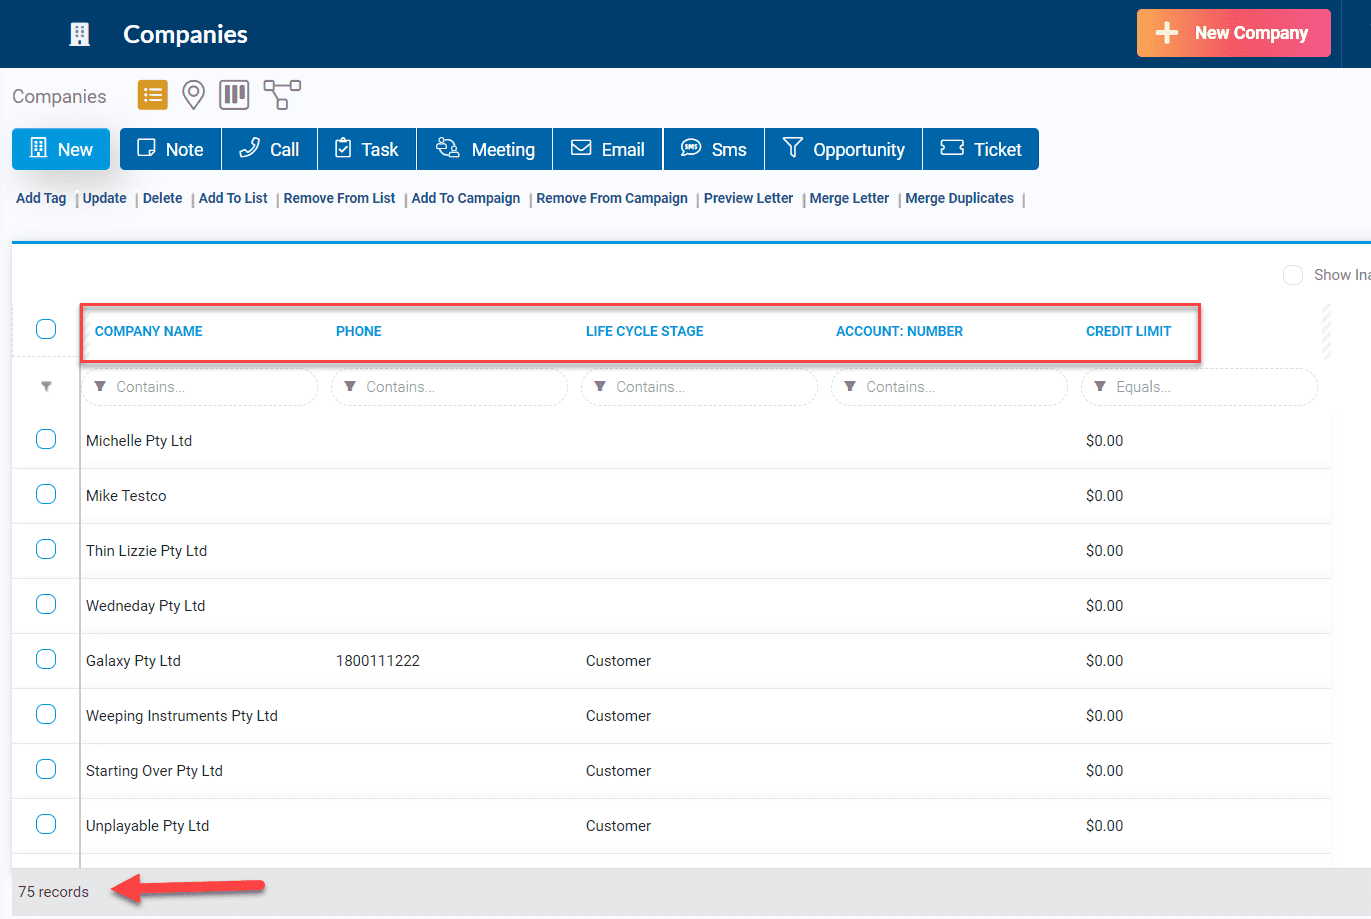
Task: Select the Michelle Pty Ltd row checkbox
Action: (45, 438)
